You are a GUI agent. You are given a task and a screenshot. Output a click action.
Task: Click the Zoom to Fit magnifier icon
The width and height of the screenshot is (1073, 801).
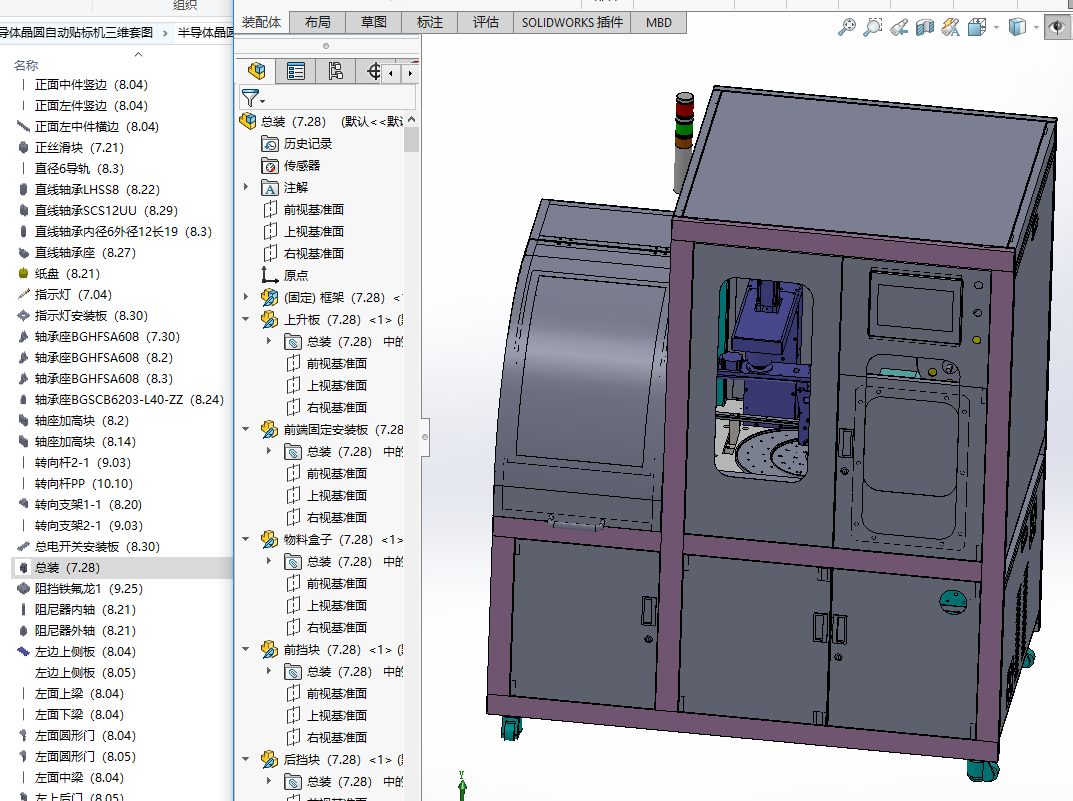pyautogui.click(x=847, y=28)
